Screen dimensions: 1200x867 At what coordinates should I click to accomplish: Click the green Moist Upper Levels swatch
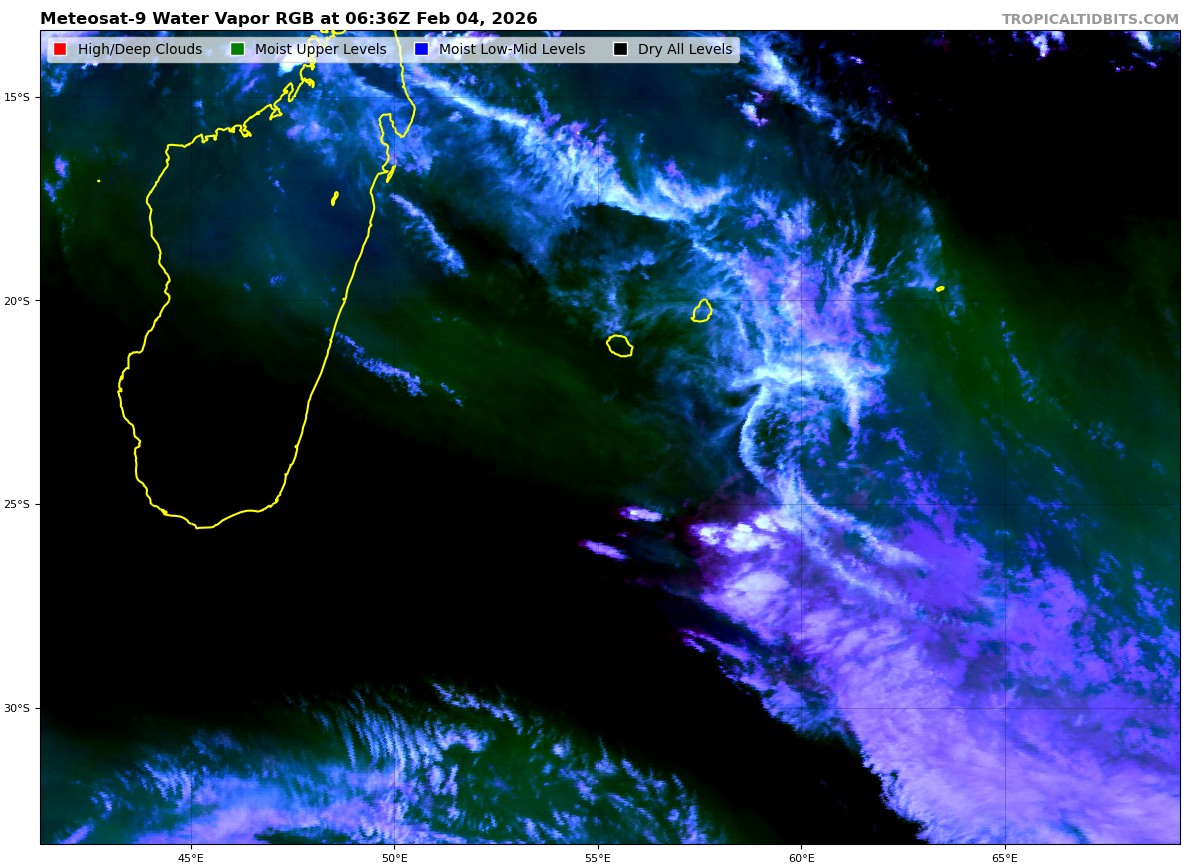click(237, 49)
